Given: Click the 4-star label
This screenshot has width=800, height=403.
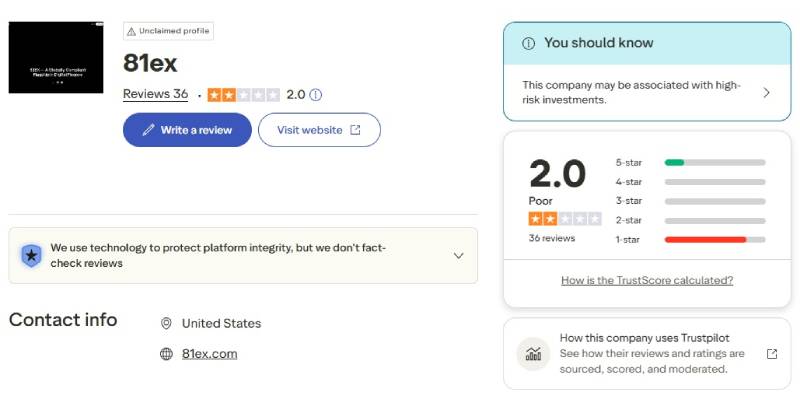Looking at the screenshot, I should click(x=629, y=182).
